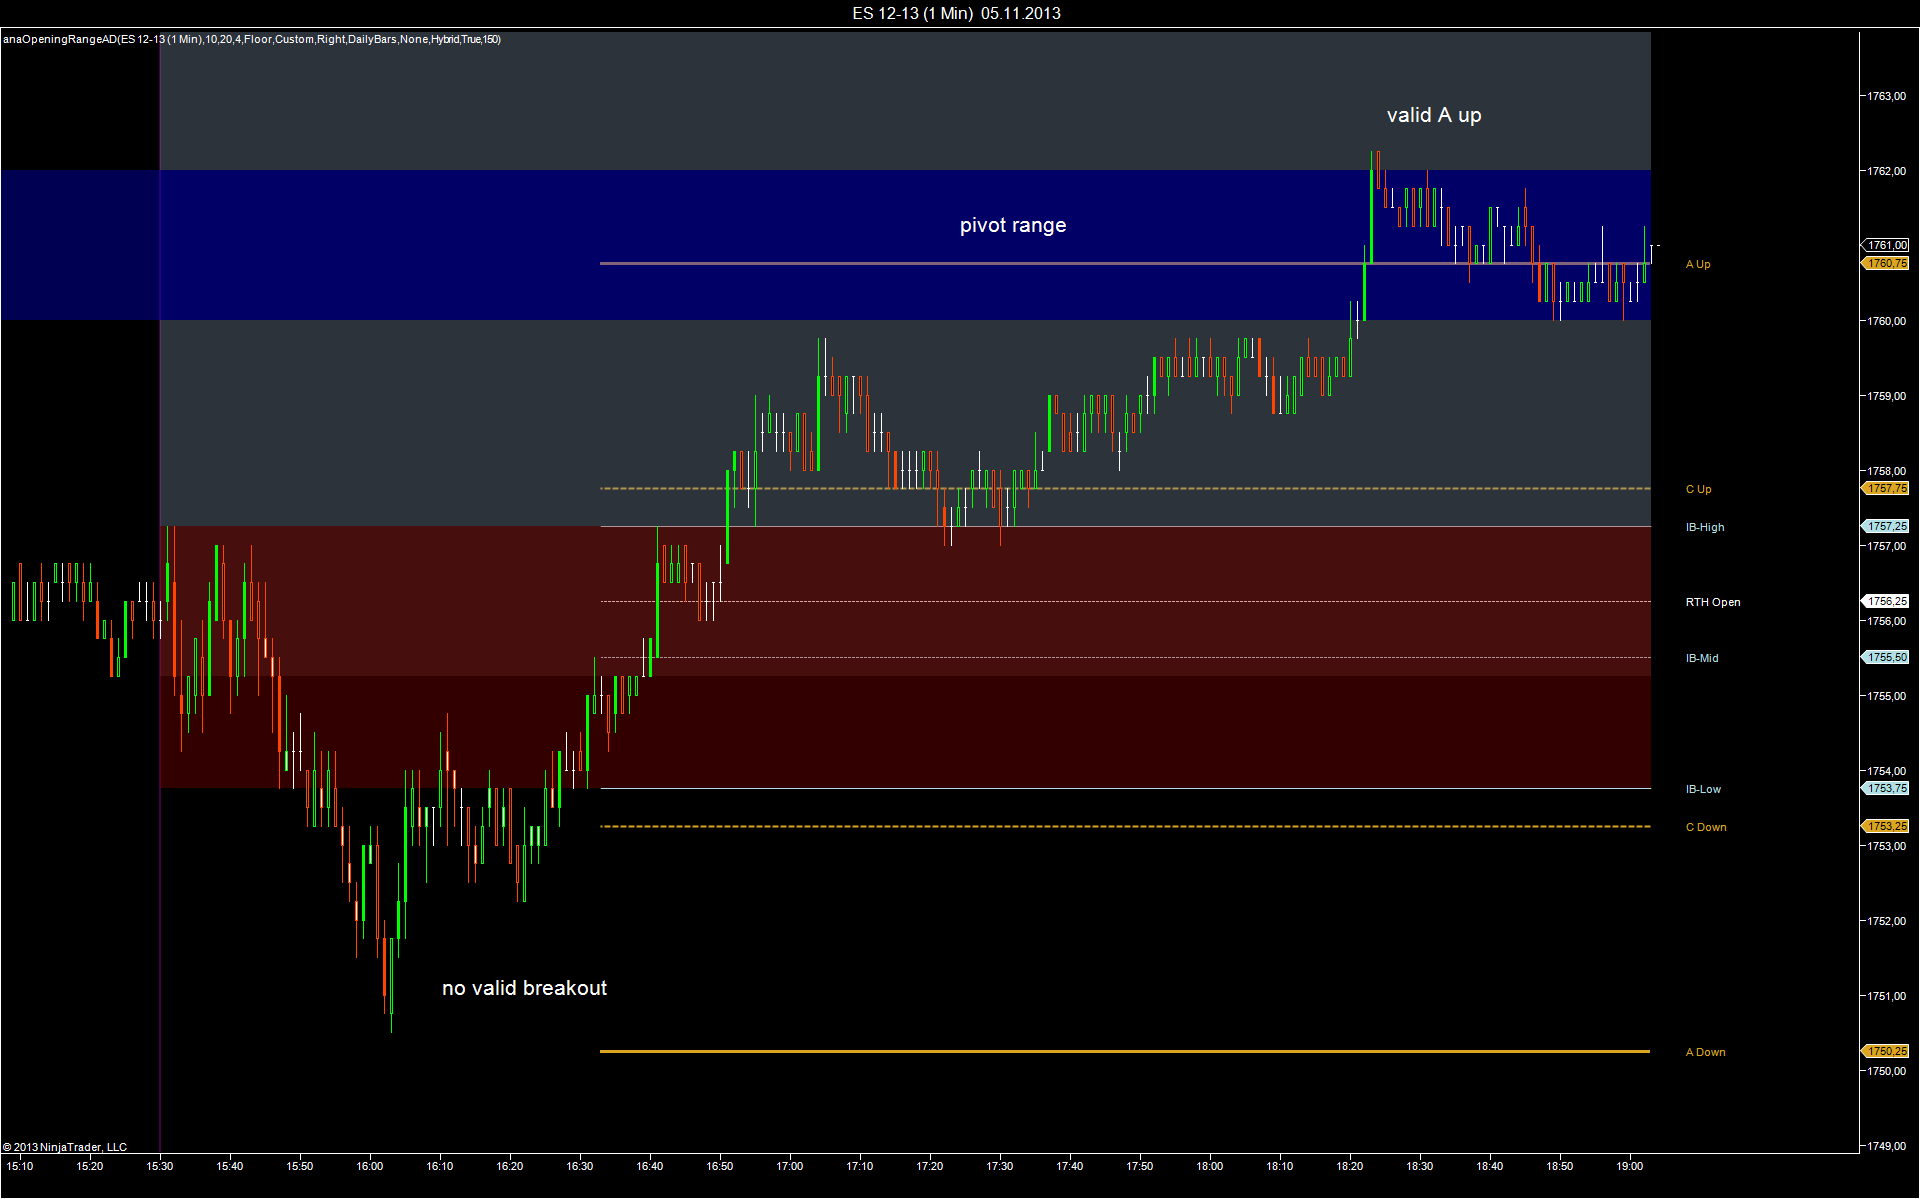
Task: Click the 1752,00 price axis label
Action: pyautogui.click(x=1886, y=921)
